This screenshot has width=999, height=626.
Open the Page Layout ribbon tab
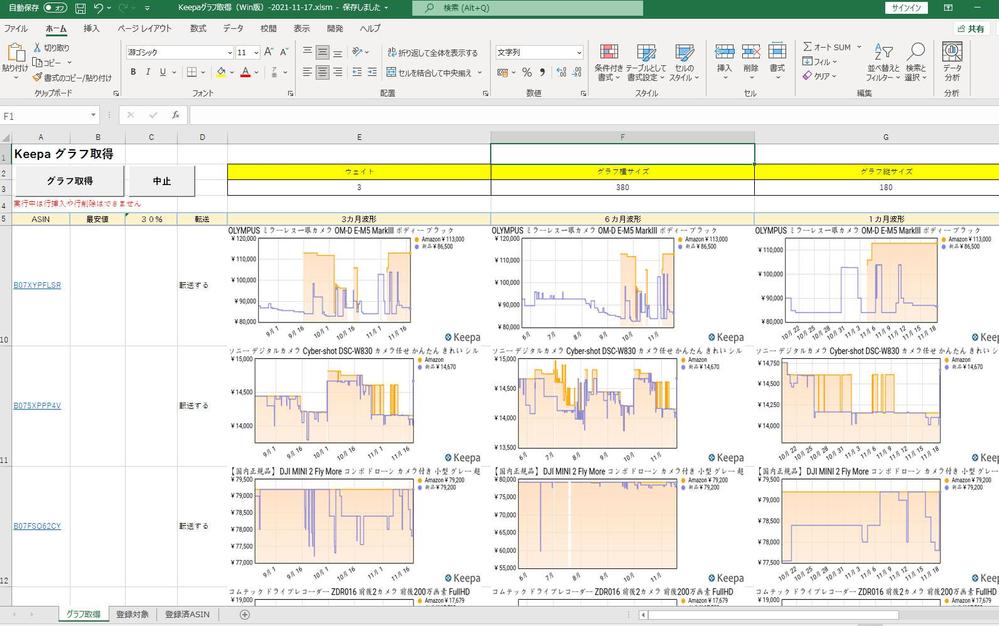145,29
